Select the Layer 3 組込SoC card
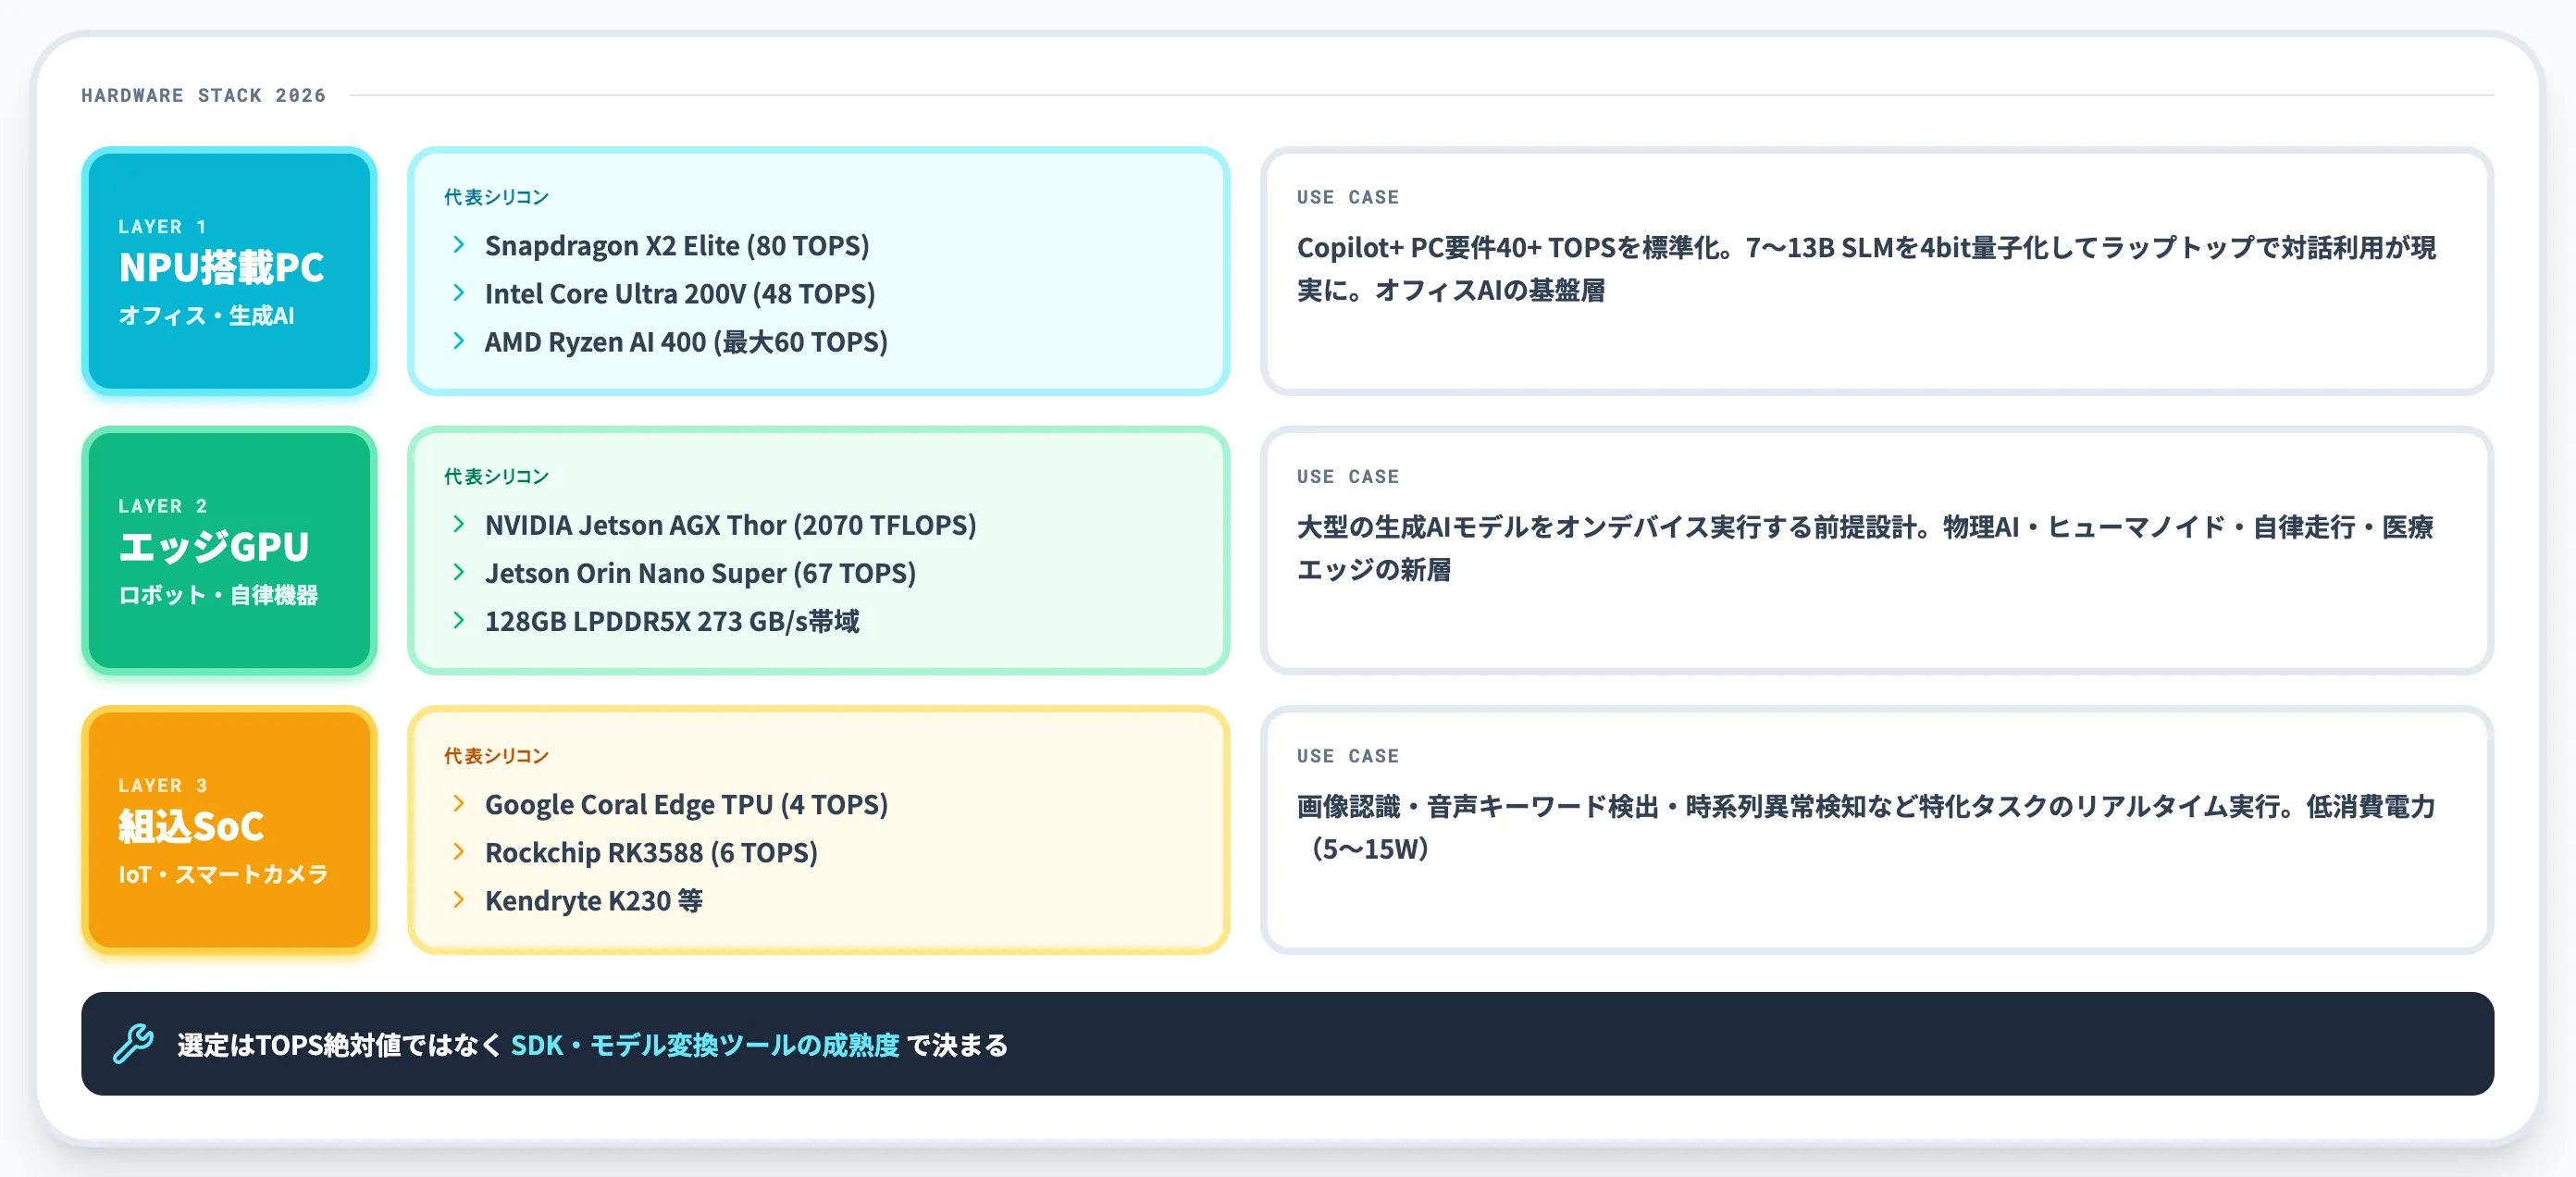Image resolution: width=2576 pixels, height=1177 pixels. click(x=229, y=830)
